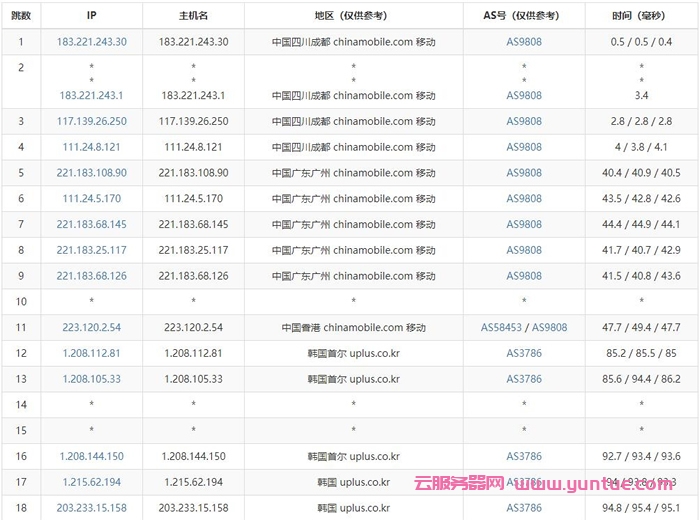
Task: Click the blue 117.139.26.250 IP link
Action: [91, 121]
